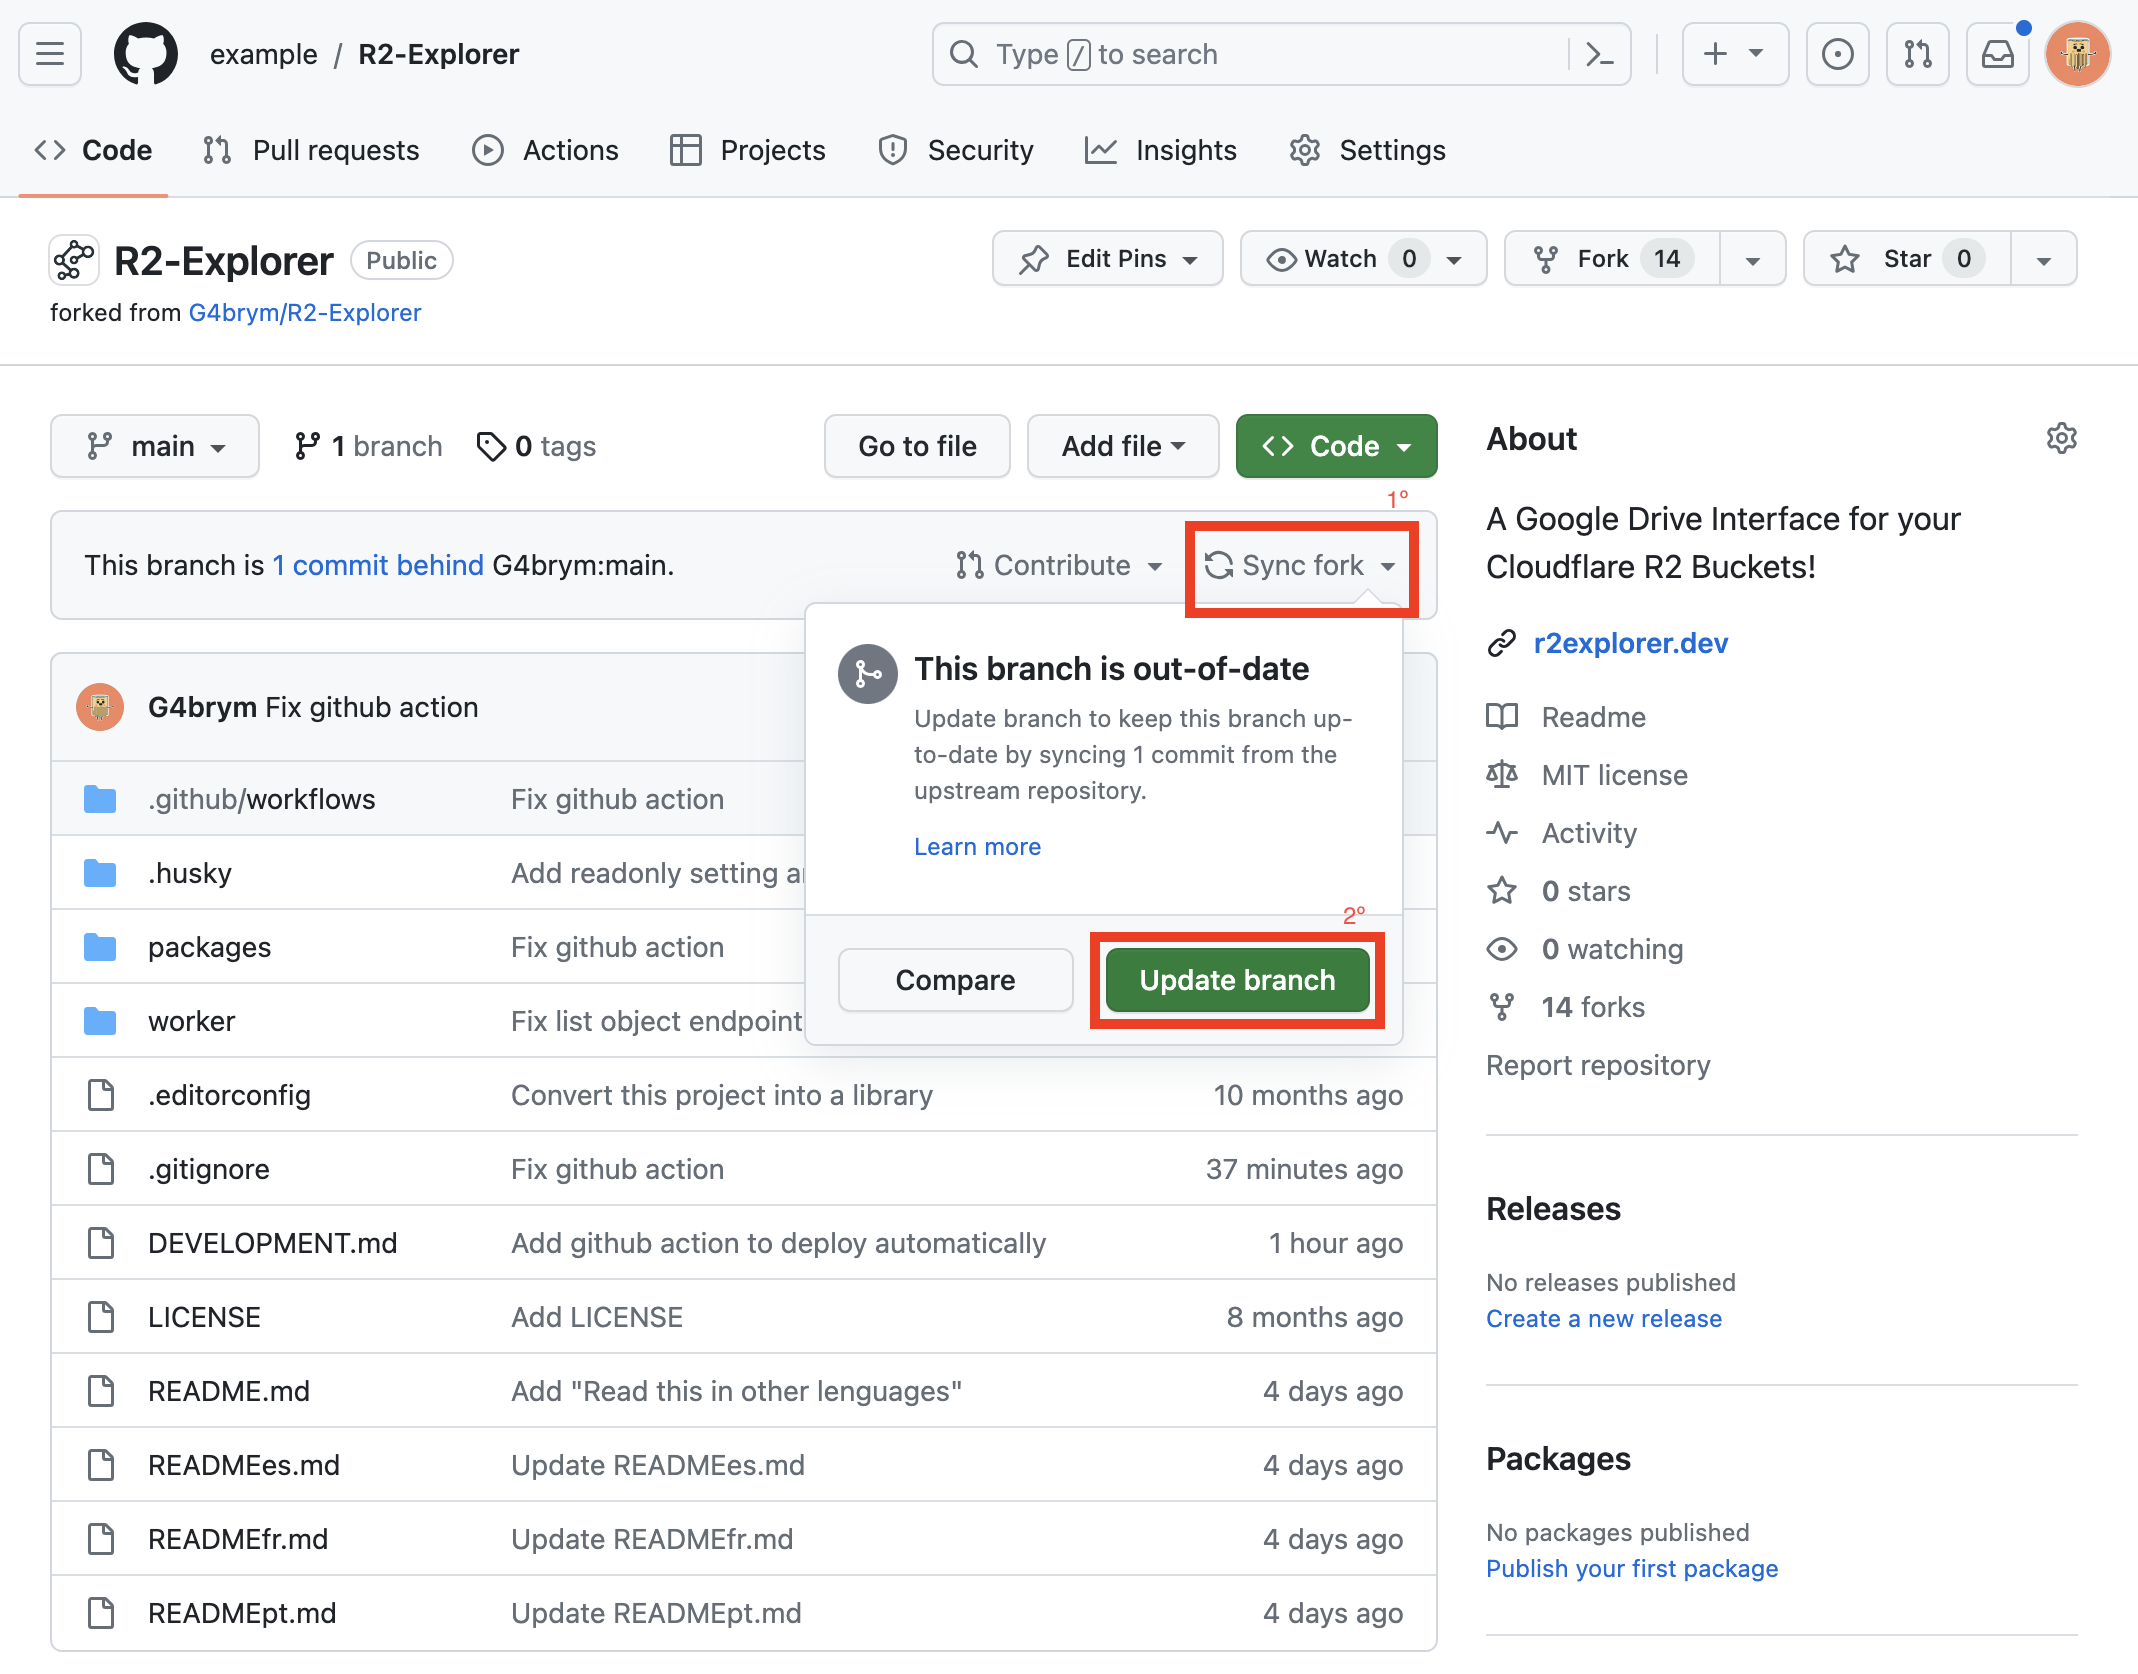
Task: Expand the Fork options arrow
Action: 1752,259
